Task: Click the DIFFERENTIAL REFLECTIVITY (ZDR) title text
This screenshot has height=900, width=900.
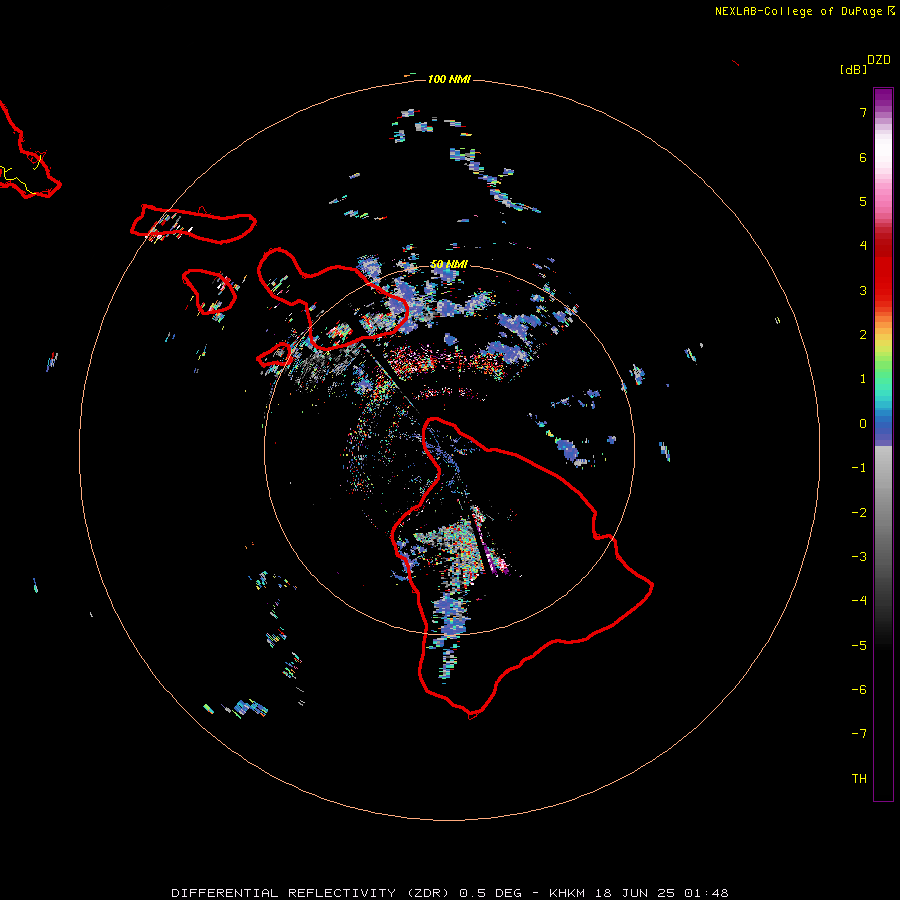Action: [x=312, y=893]
